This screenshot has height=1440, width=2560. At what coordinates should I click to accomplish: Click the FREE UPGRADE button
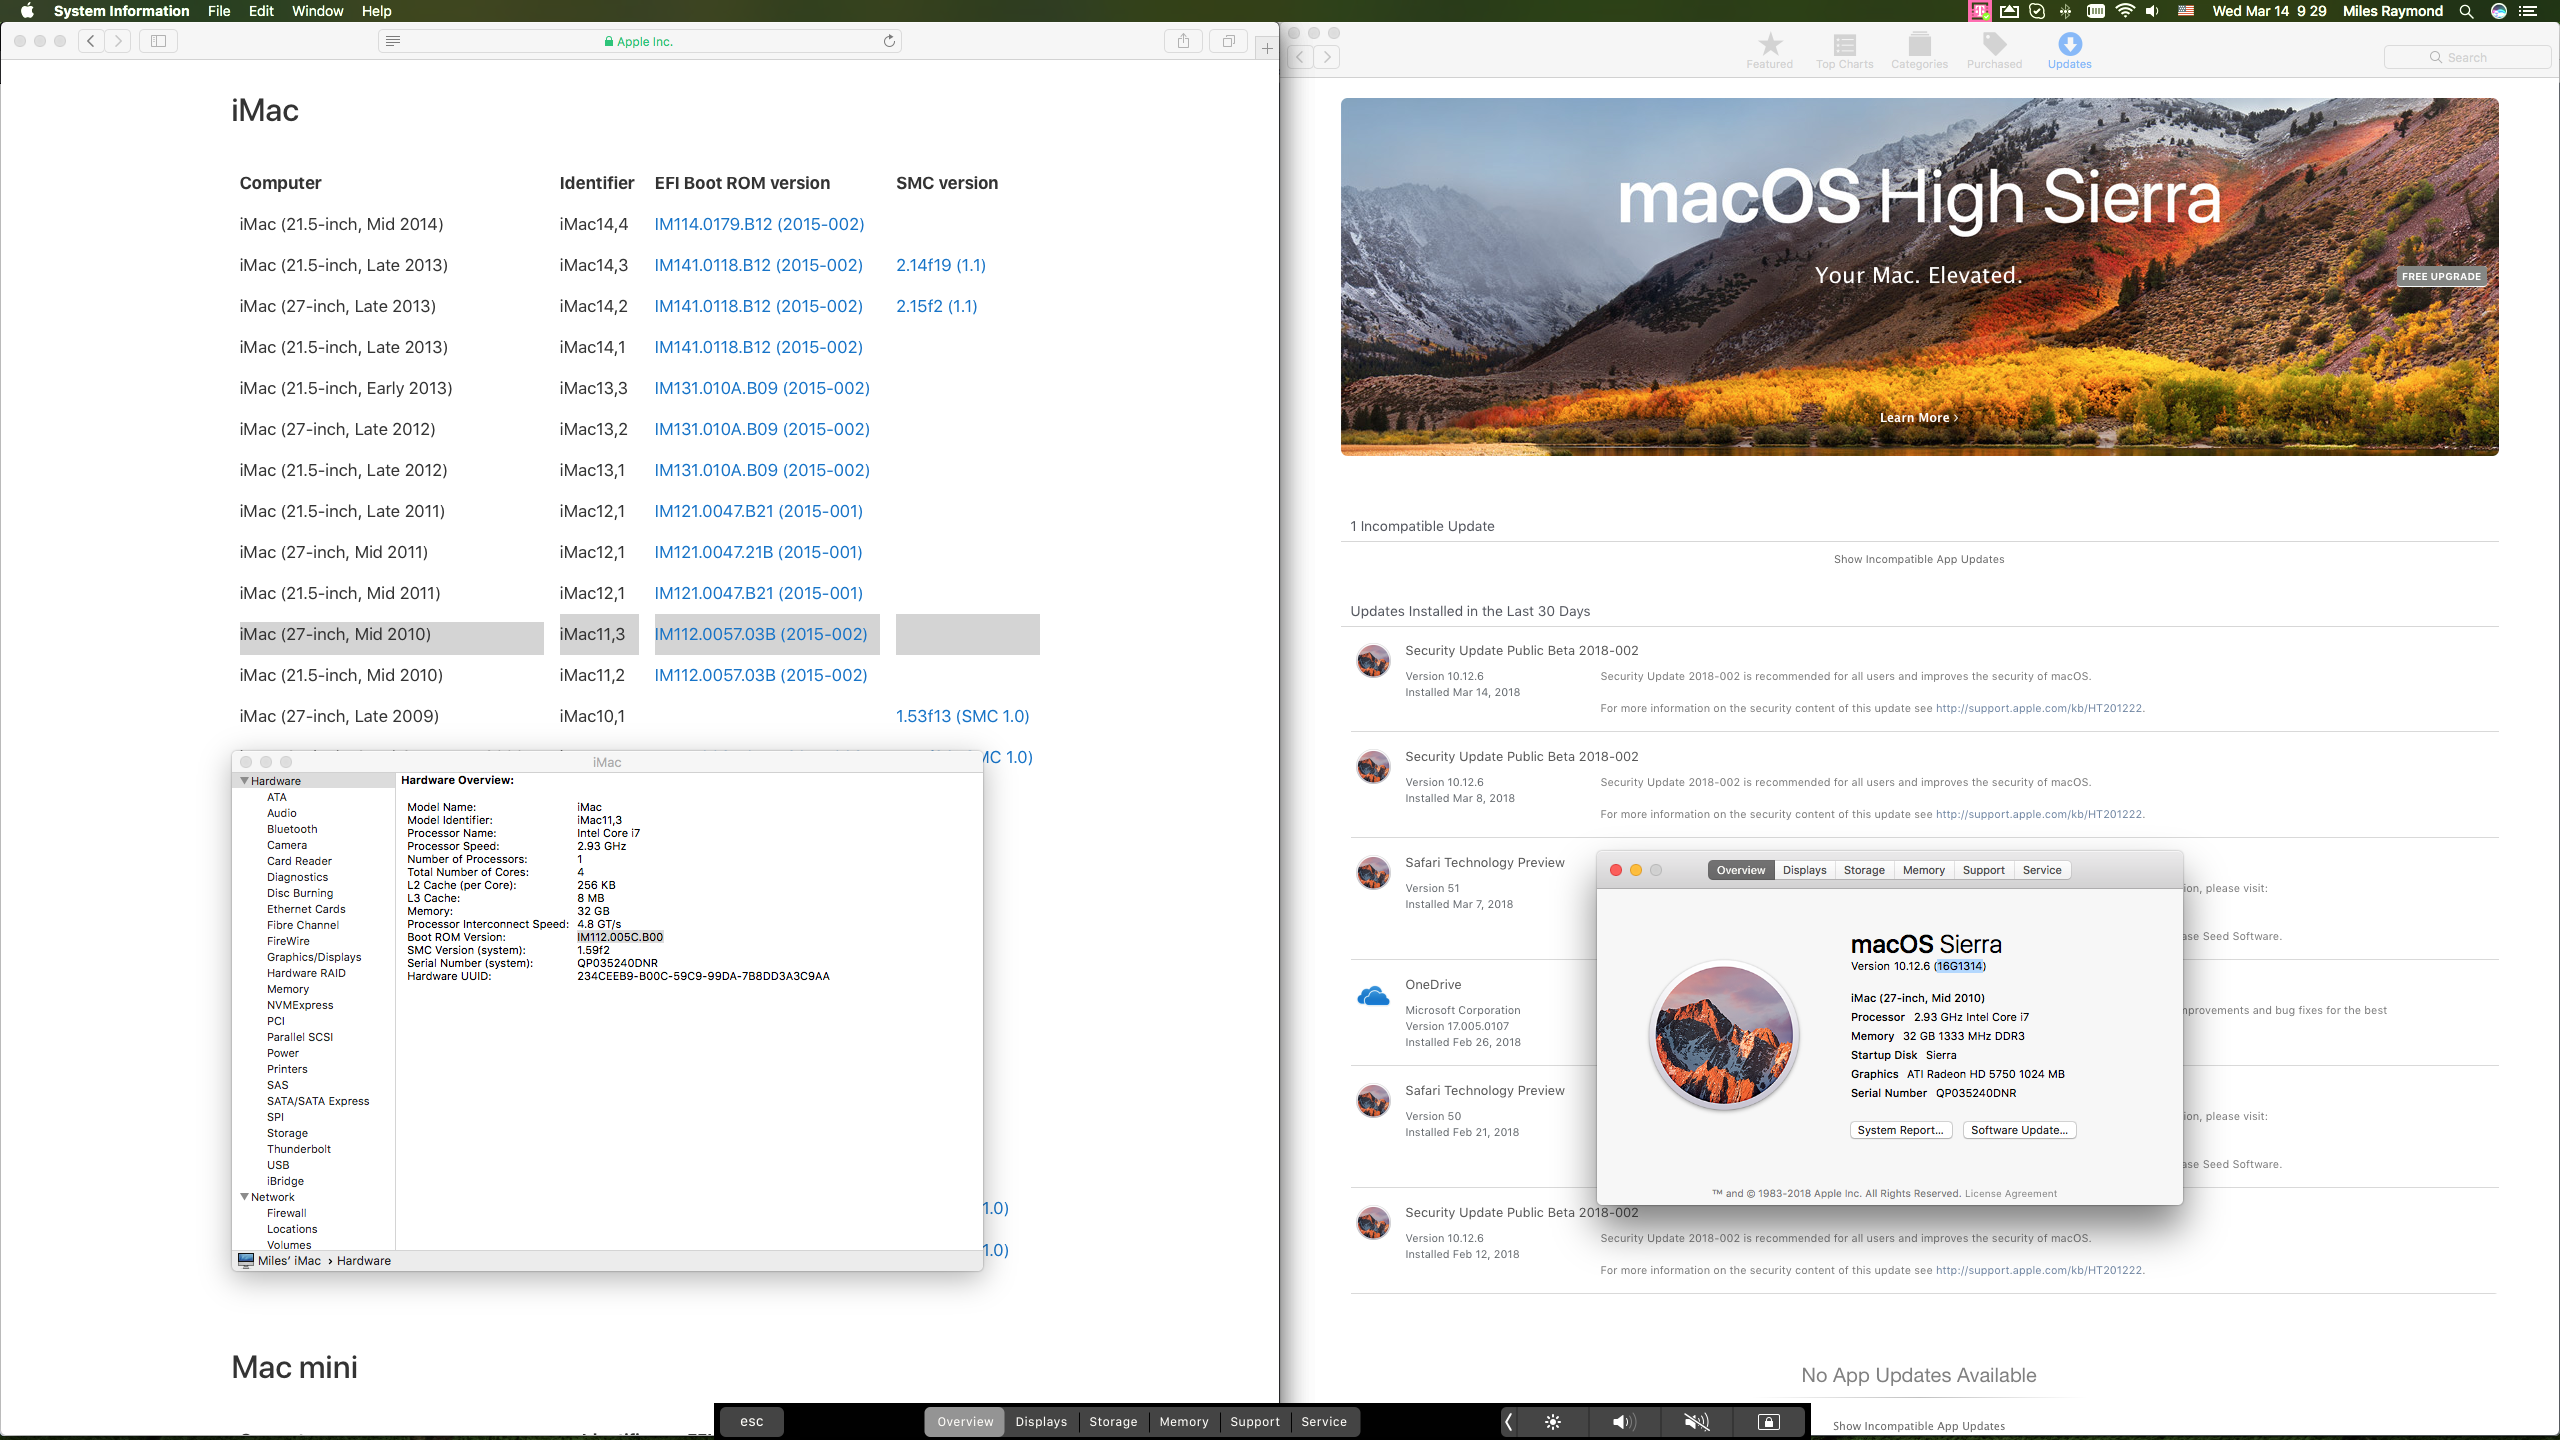2441,276
